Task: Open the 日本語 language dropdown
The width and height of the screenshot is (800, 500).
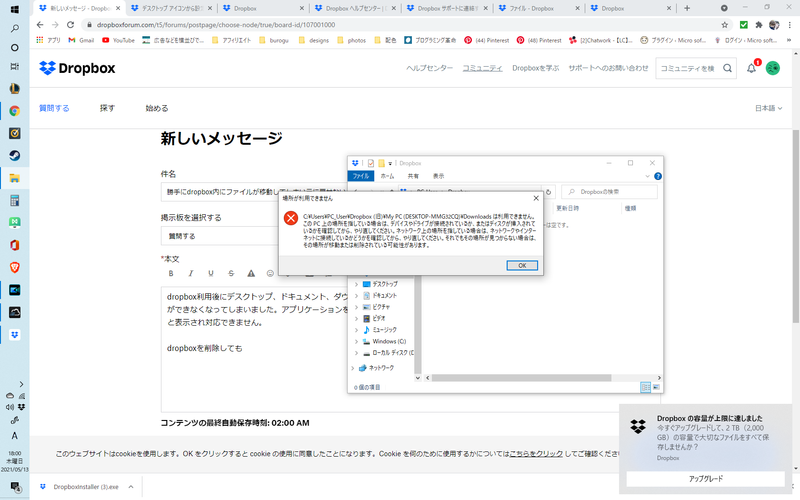Action: [x=767, y=107]
